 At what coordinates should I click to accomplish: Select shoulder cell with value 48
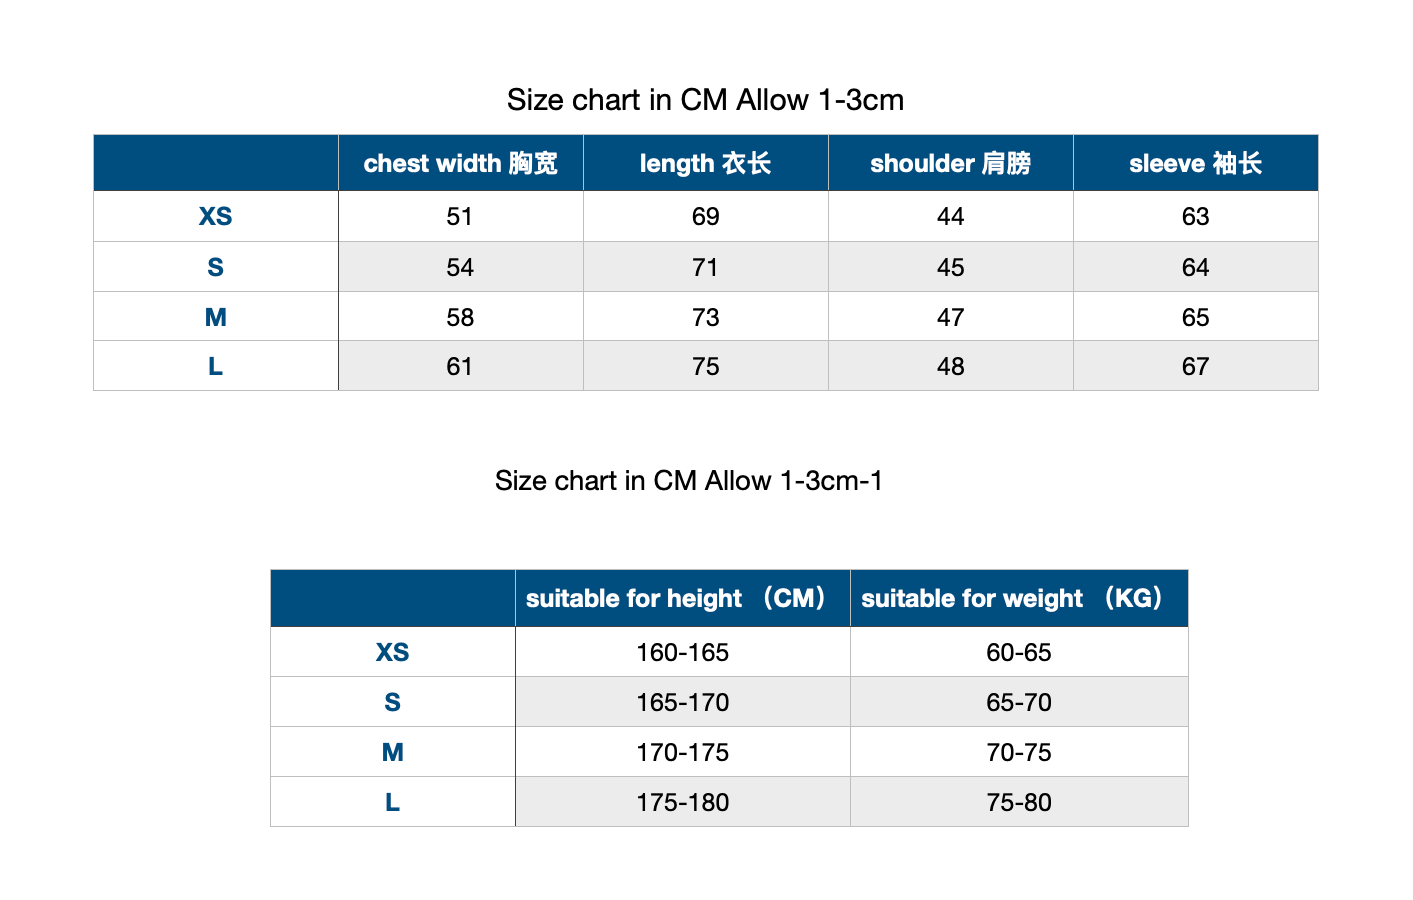[x=951, y=366]
